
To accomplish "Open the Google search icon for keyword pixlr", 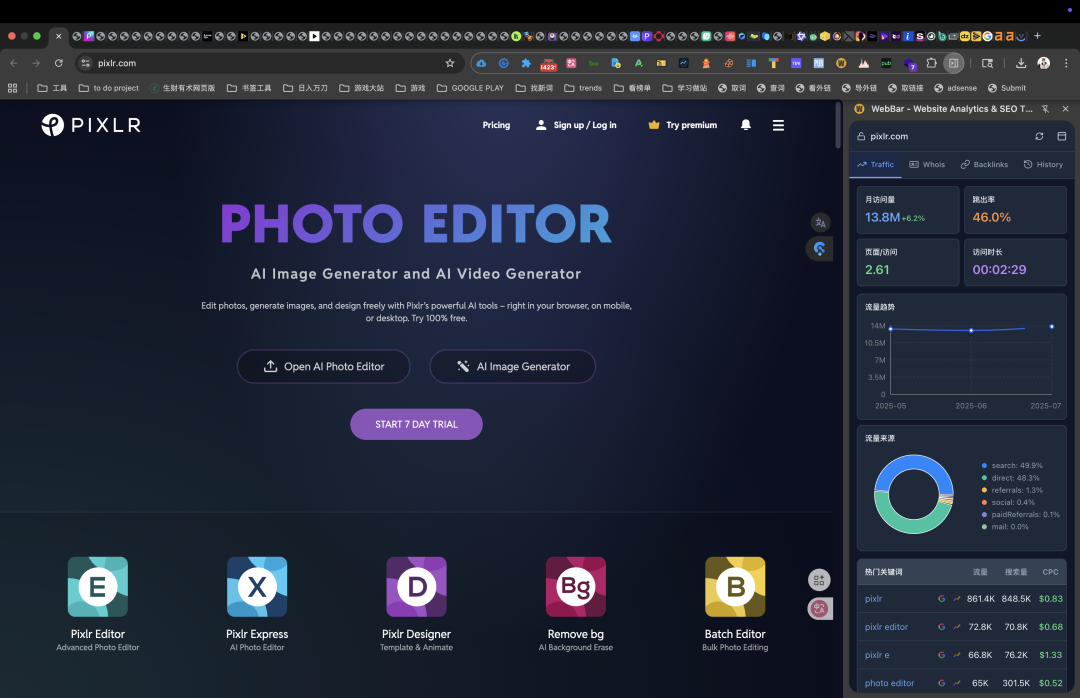I will coord(942,599).
